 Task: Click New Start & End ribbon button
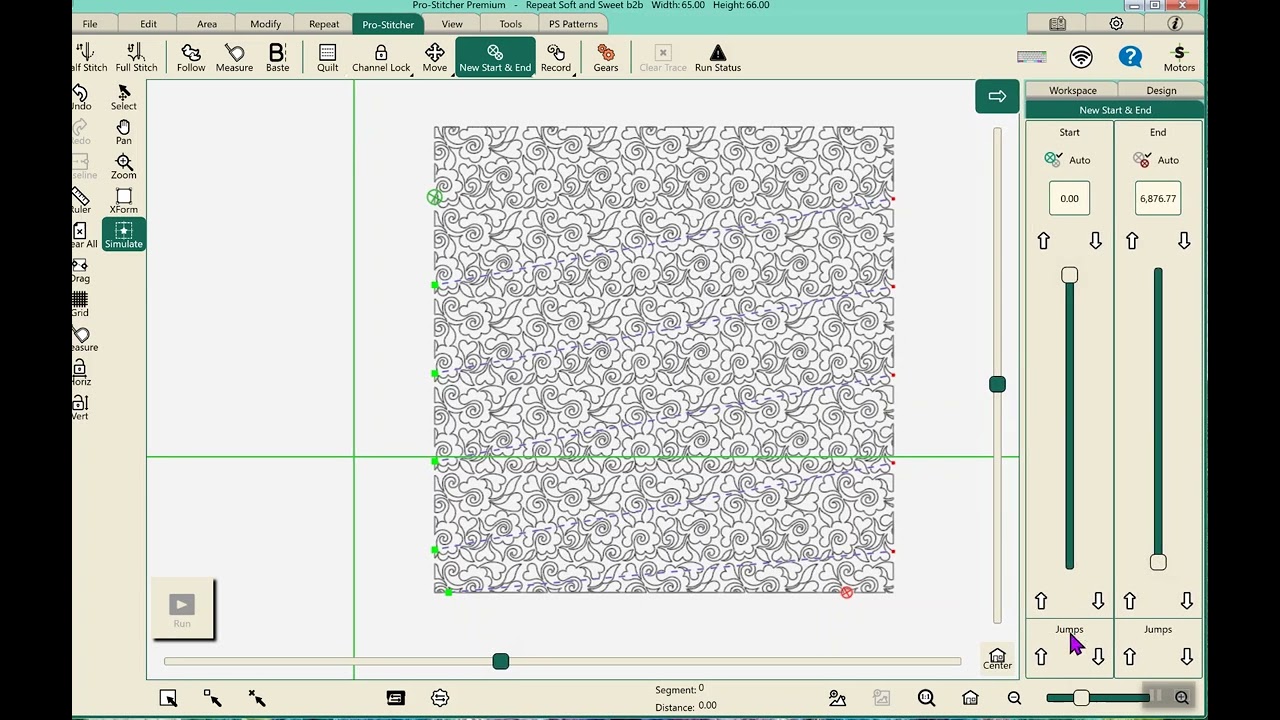(495, 58)
